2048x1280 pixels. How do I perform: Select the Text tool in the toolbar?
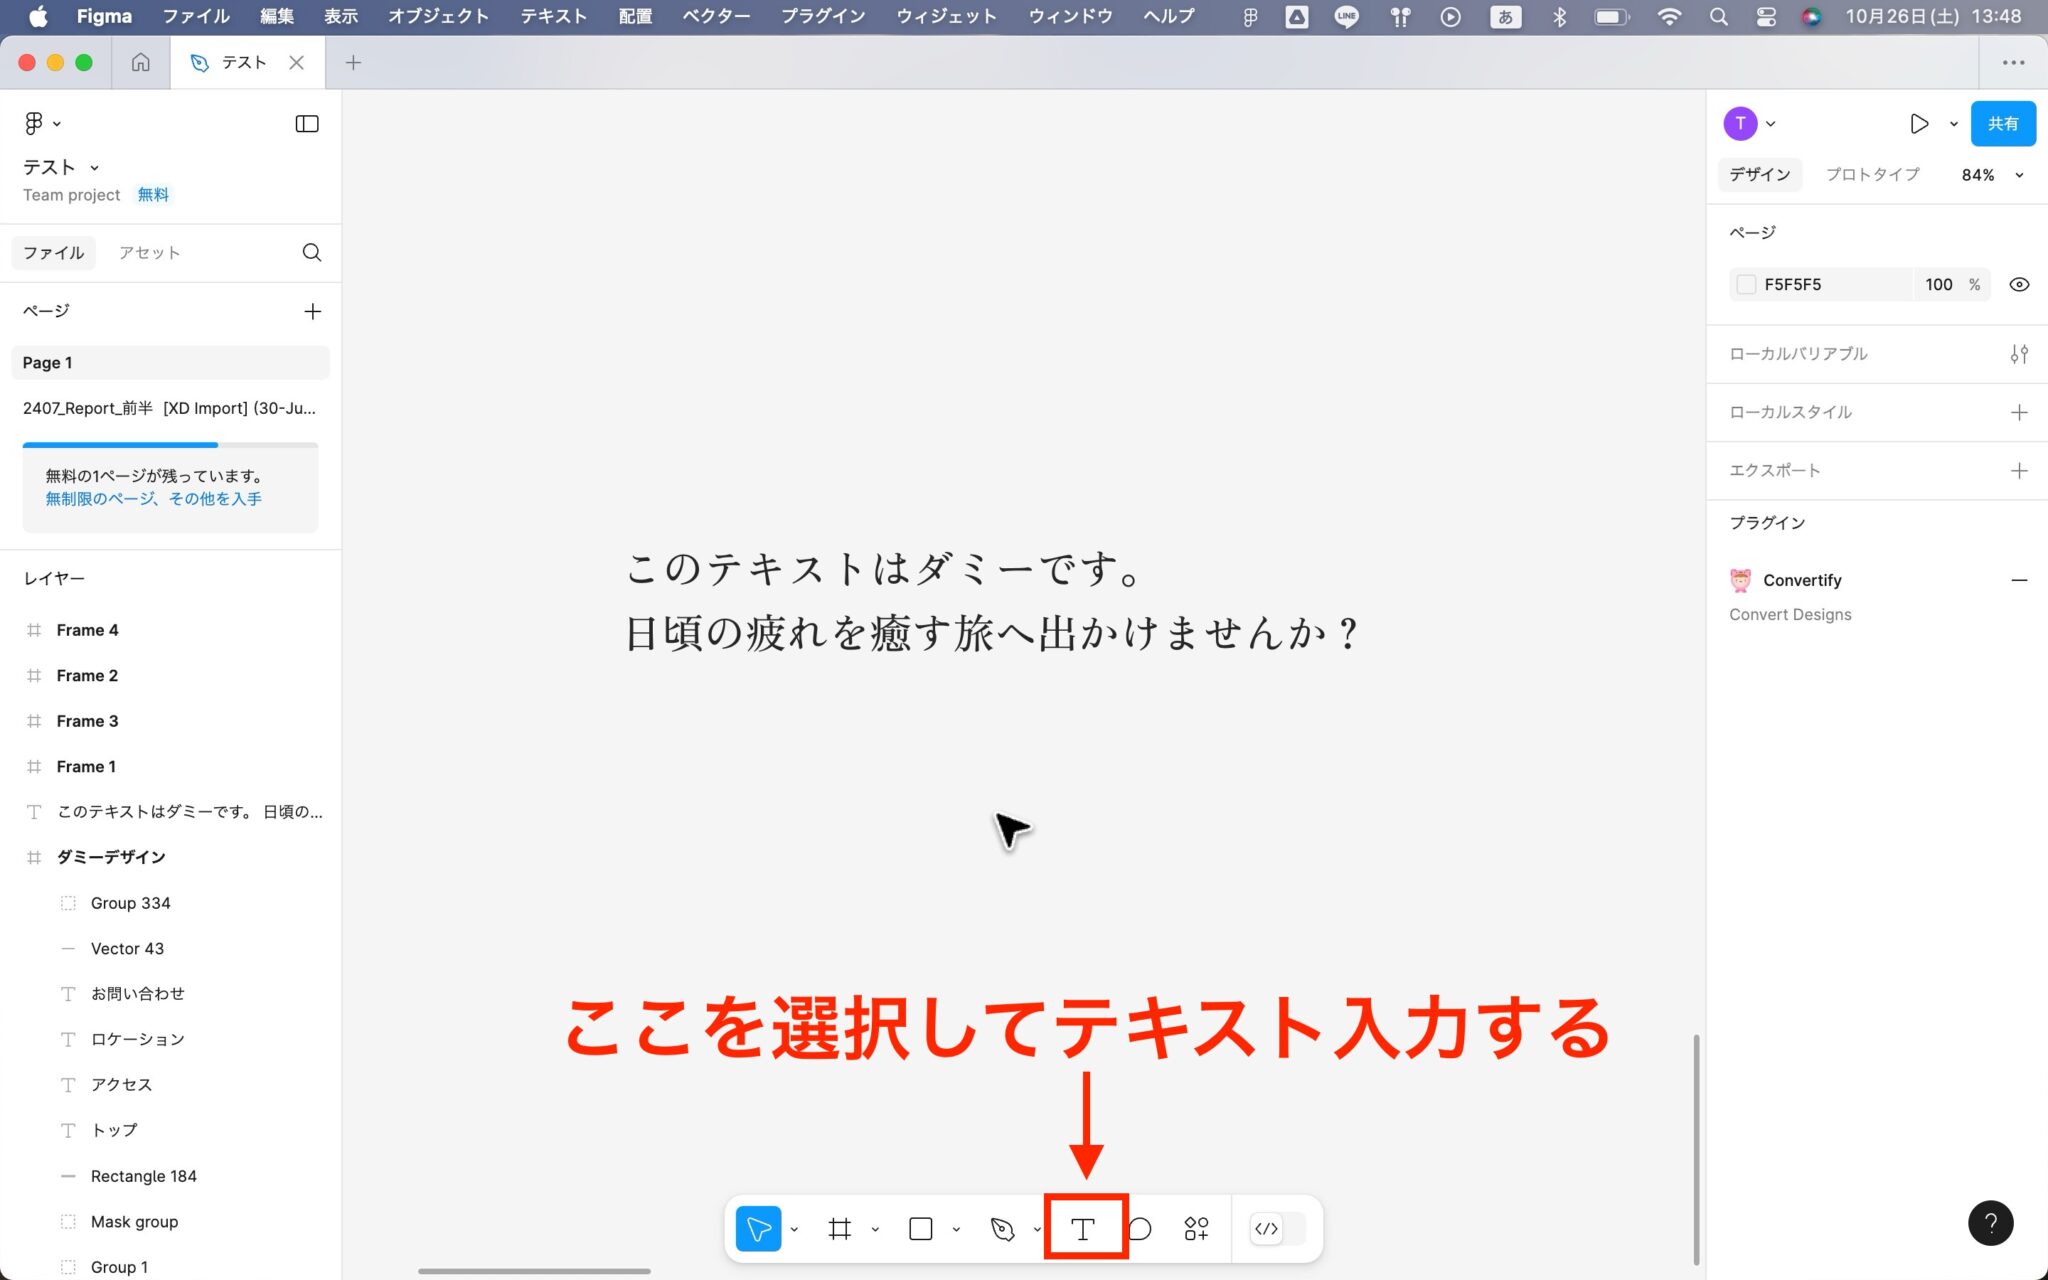click(x=1084, y=1228)
